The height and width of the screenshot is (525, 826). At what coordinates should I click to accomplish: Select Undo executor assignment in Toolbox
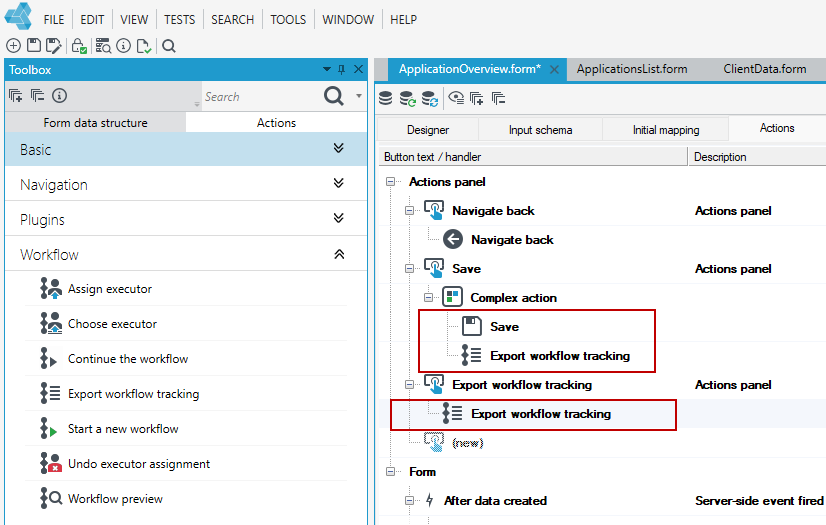(x=139, y=464)
